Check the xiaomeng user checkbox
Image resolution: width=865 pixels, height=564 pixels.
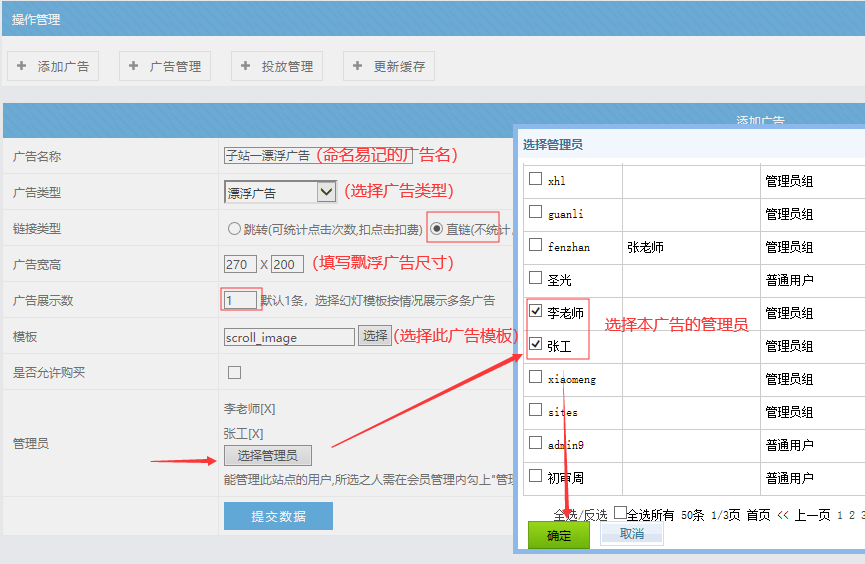point(536,378)
